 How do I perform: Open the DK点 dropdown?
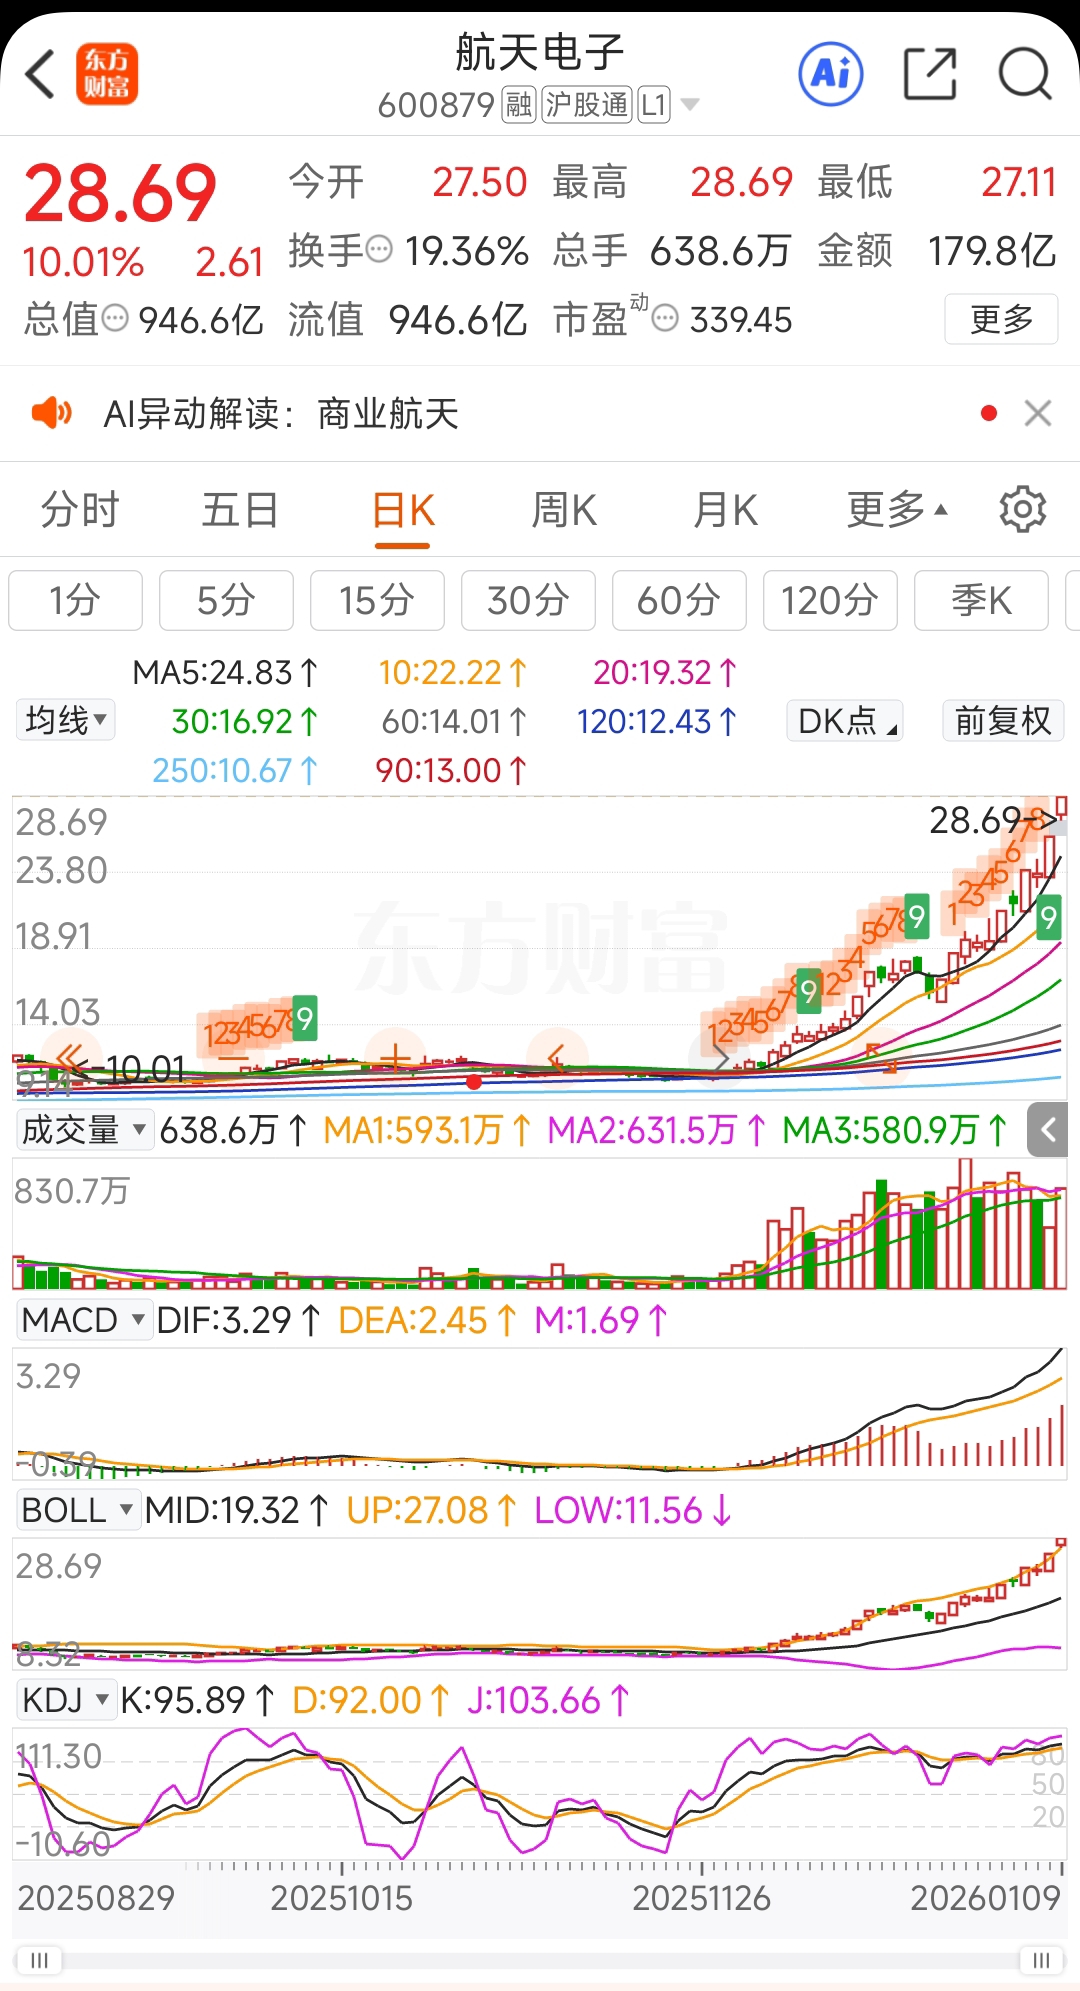click(845, 720)
